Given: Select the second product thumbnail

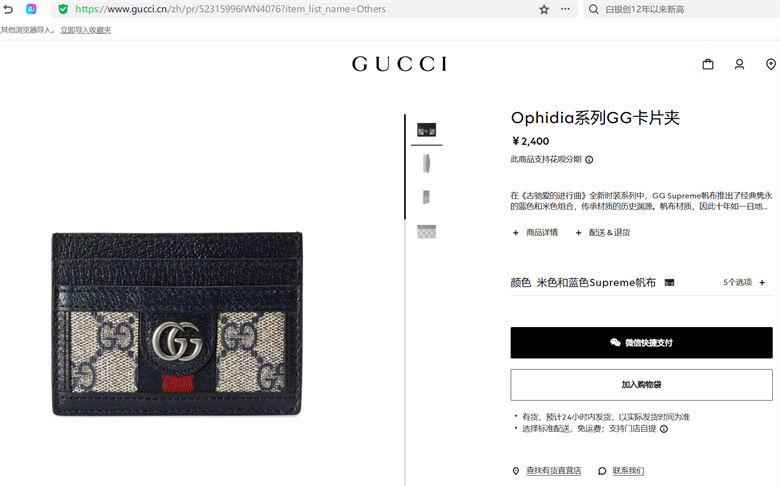Looking at the screenshot, I should [x=426, y=163].
